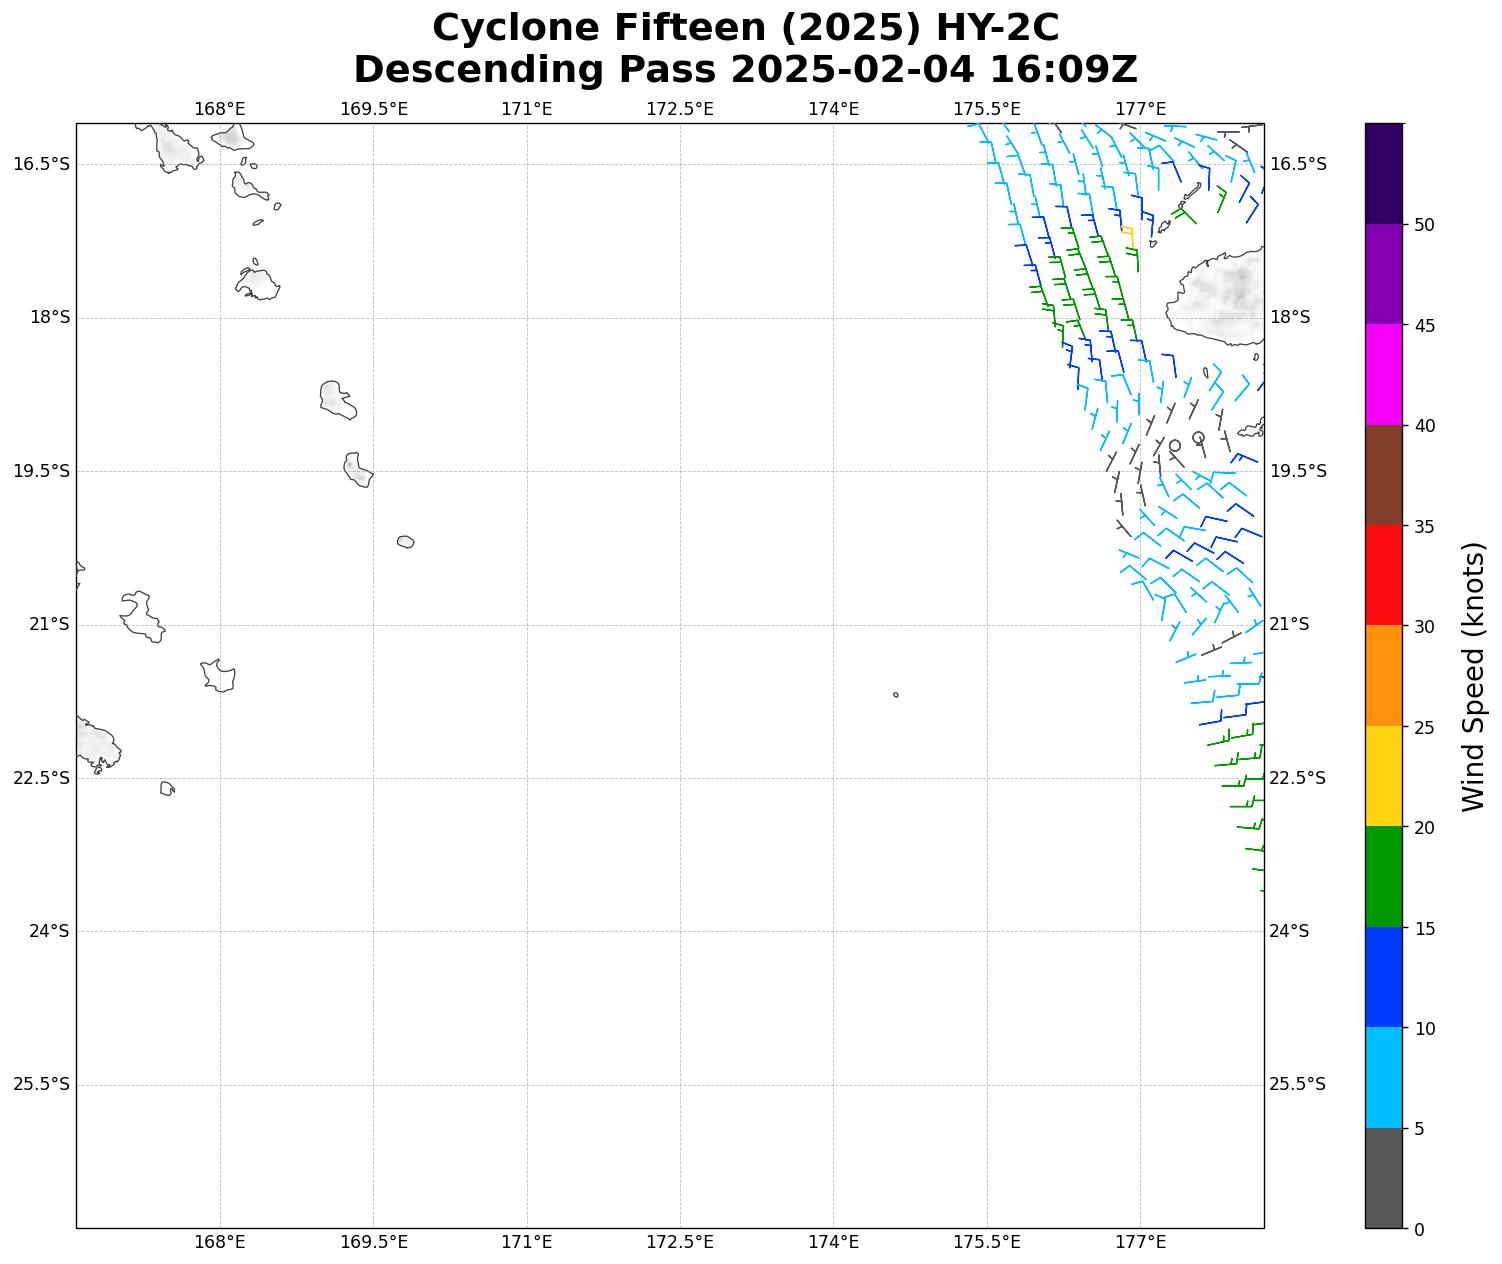This screenshot has width=1502, height=1264.
Task: Click the right axis label 19.5°S
Action: coord(1297,471)
